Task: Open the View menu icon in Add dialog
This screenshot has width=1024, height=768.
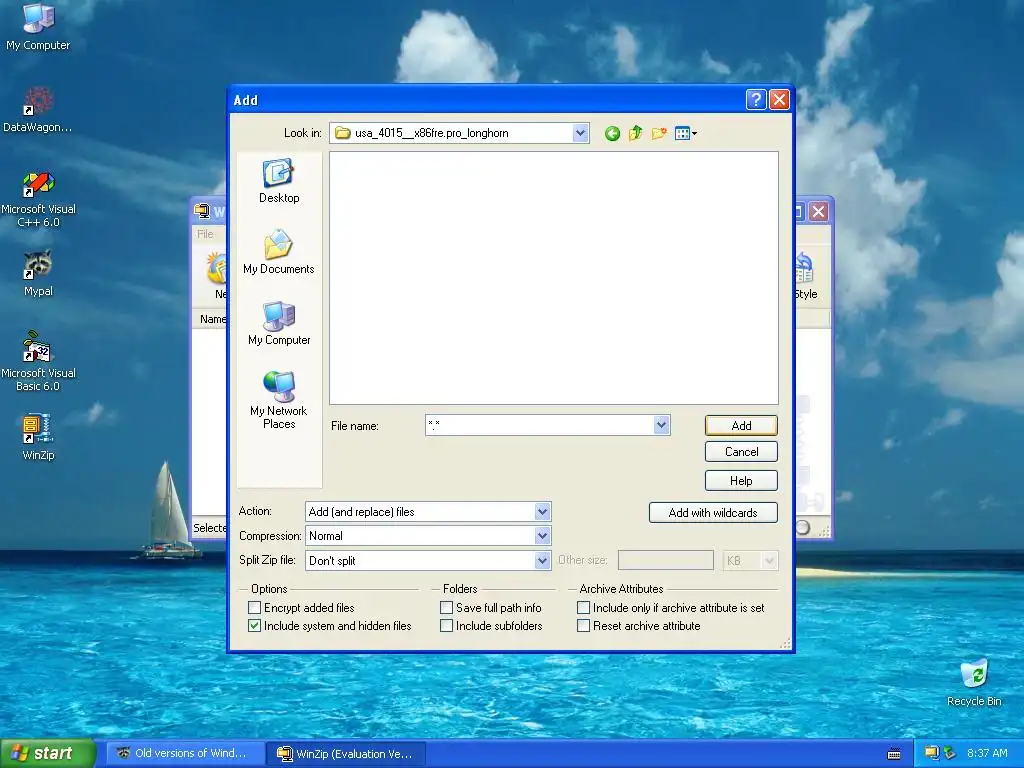Action: pyautogui.click(x=686, y=134)
